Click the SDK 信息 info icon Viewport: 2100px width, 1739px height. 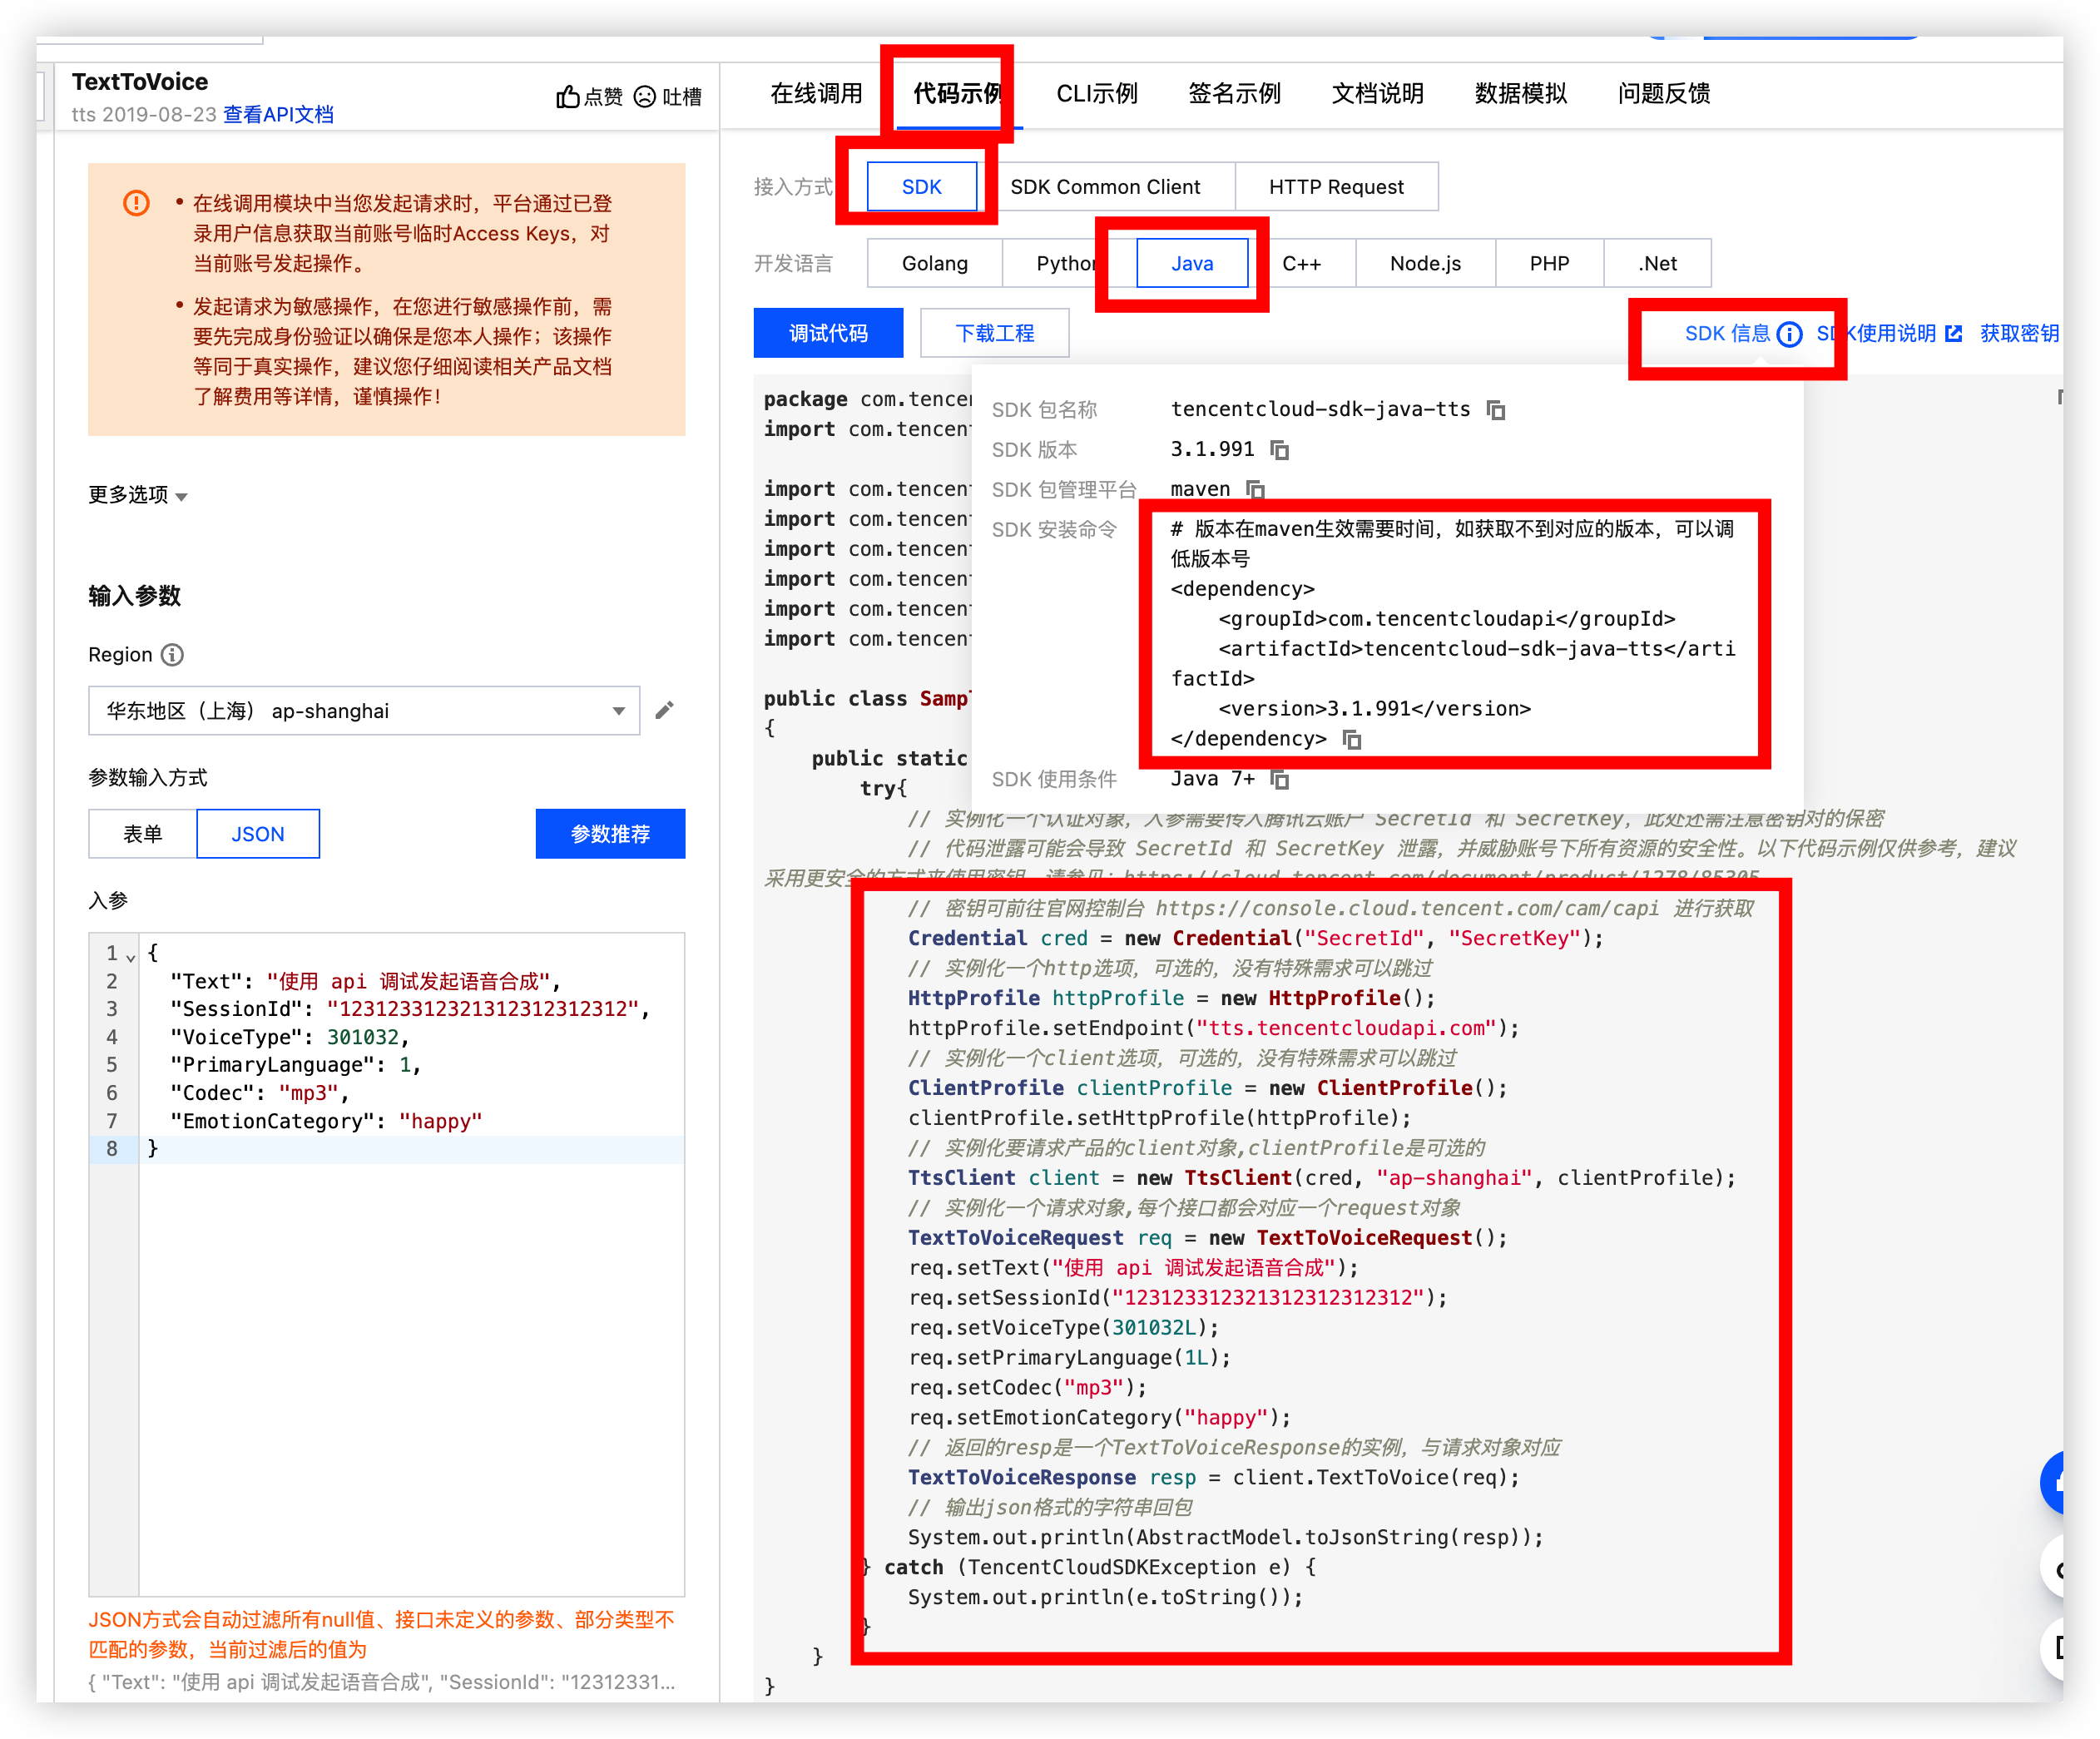1789,334
